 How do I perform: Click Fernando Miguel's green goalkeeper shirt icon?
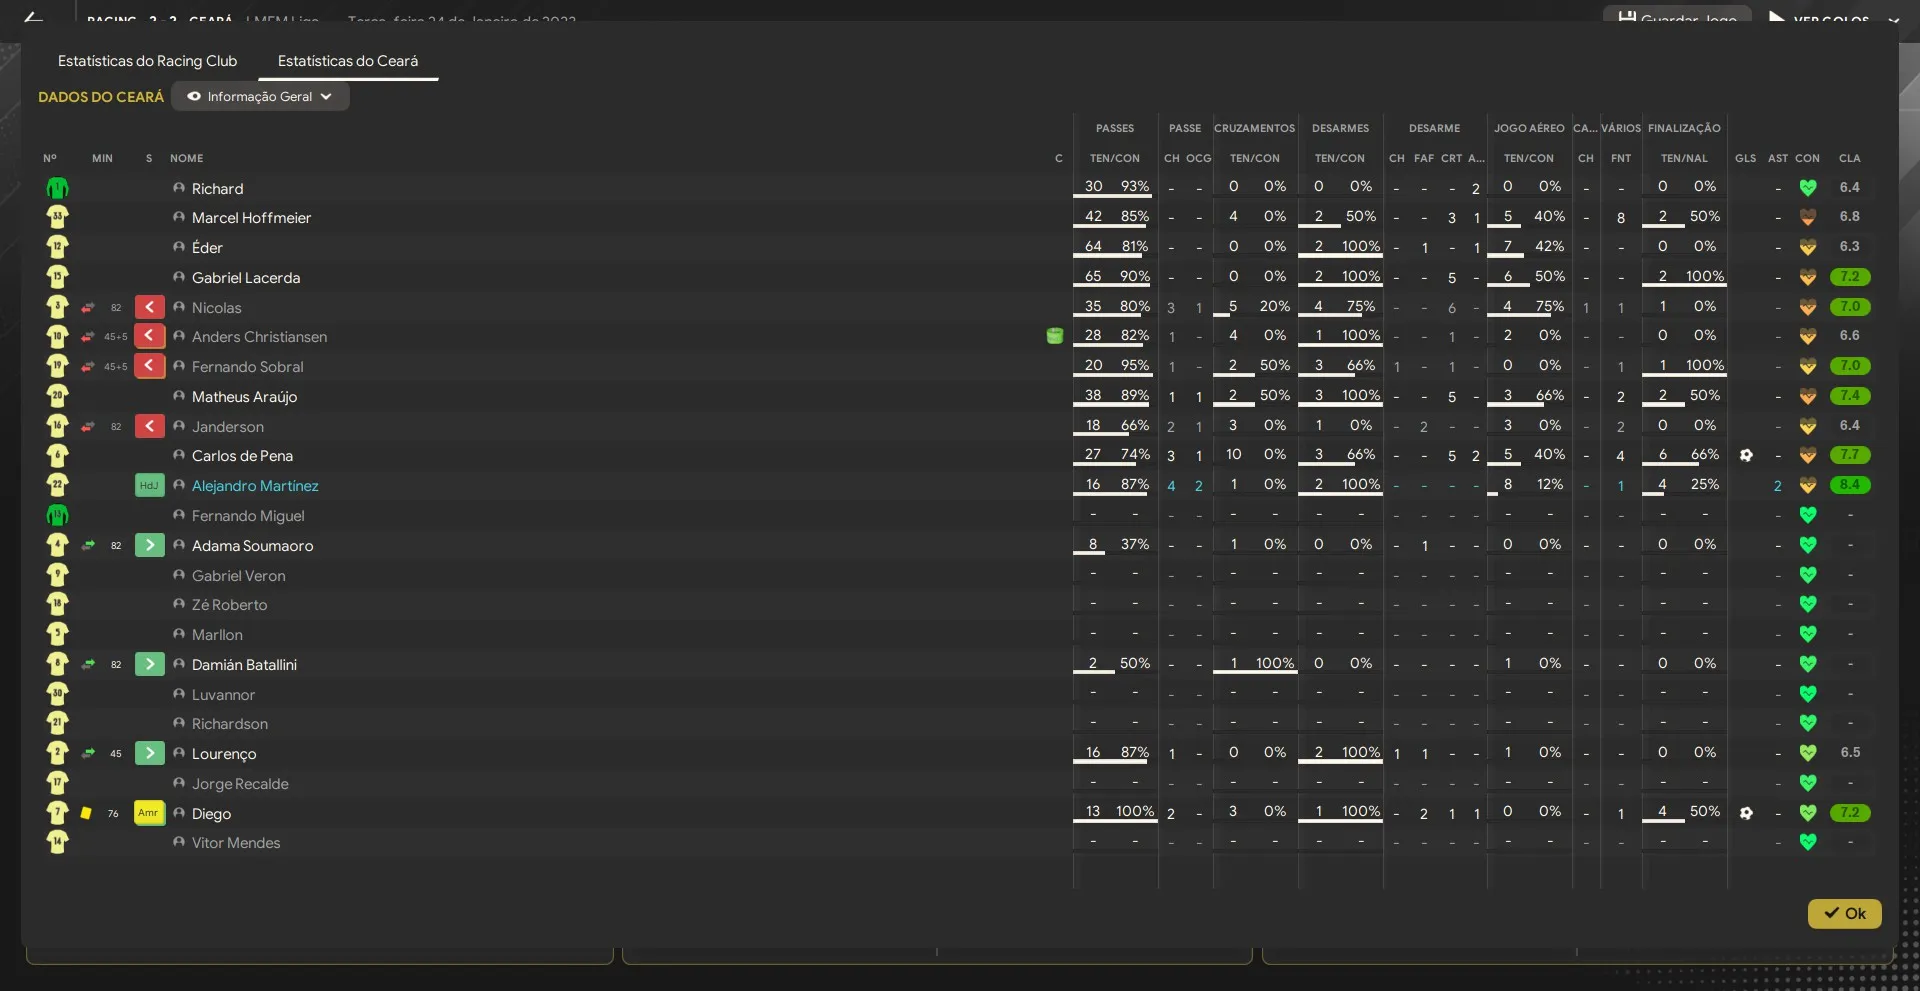[57, 515]
